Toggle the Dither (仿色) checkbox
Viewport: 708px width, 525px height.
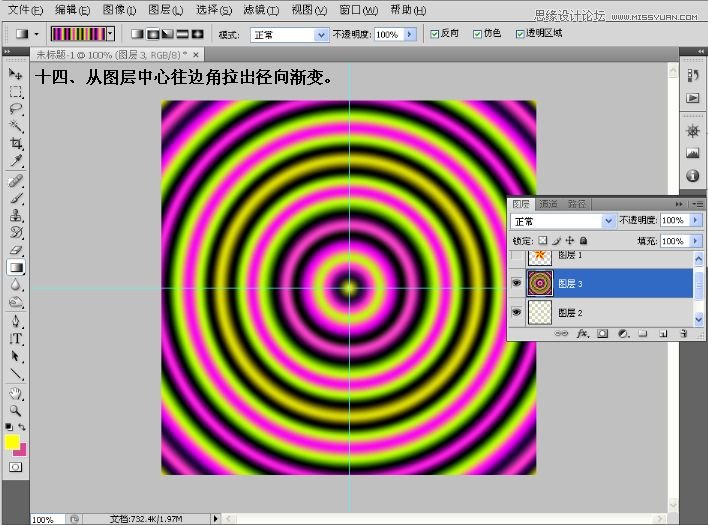pyautogui.click(x=477, y=34)
